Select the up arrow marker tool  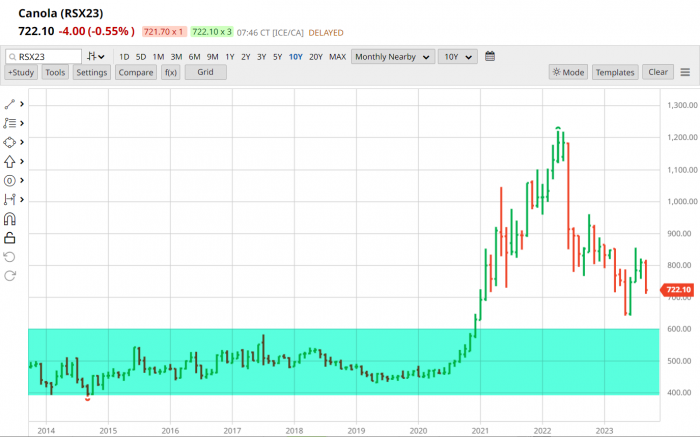[9, 161]
